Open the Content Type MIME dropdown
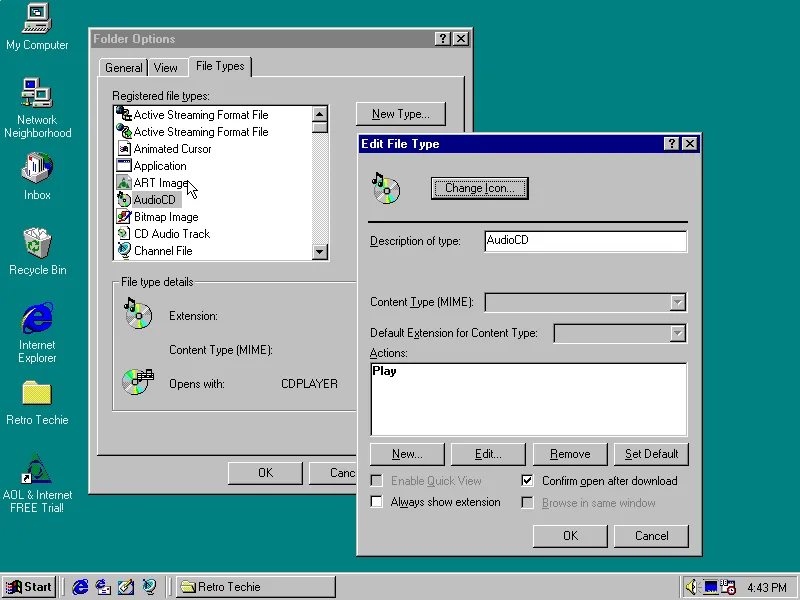800x600 pixels. 679,302
